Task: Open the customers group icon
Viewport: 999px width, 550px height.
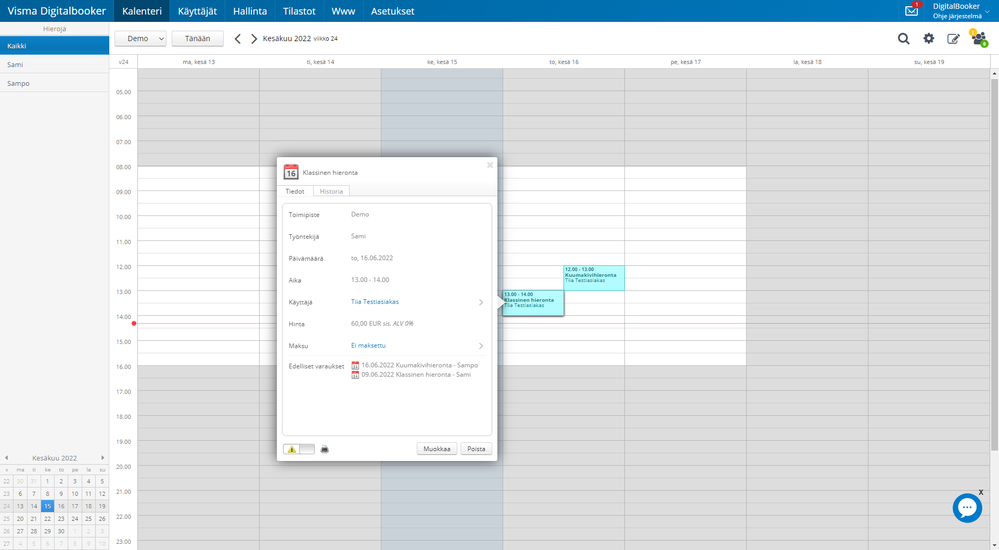Action: [x=979, y=38]
